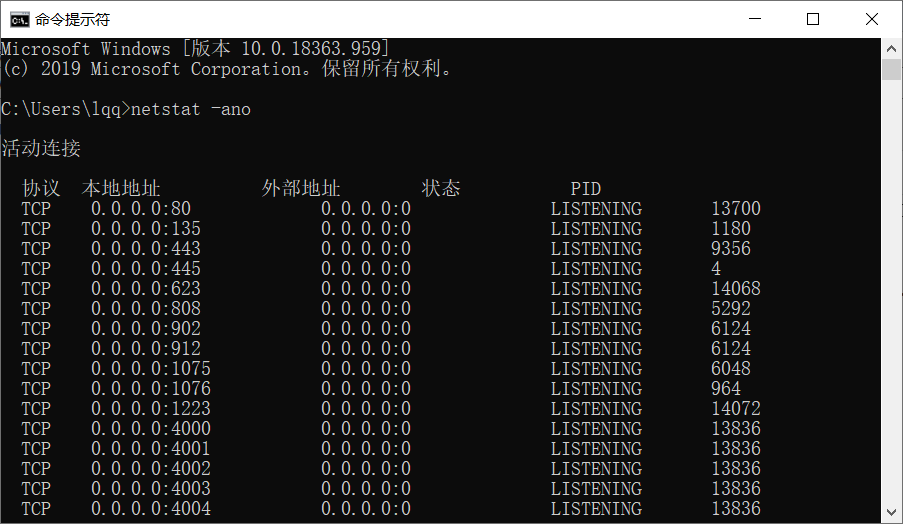Click the 协议 column header

[x=41, y=188]
